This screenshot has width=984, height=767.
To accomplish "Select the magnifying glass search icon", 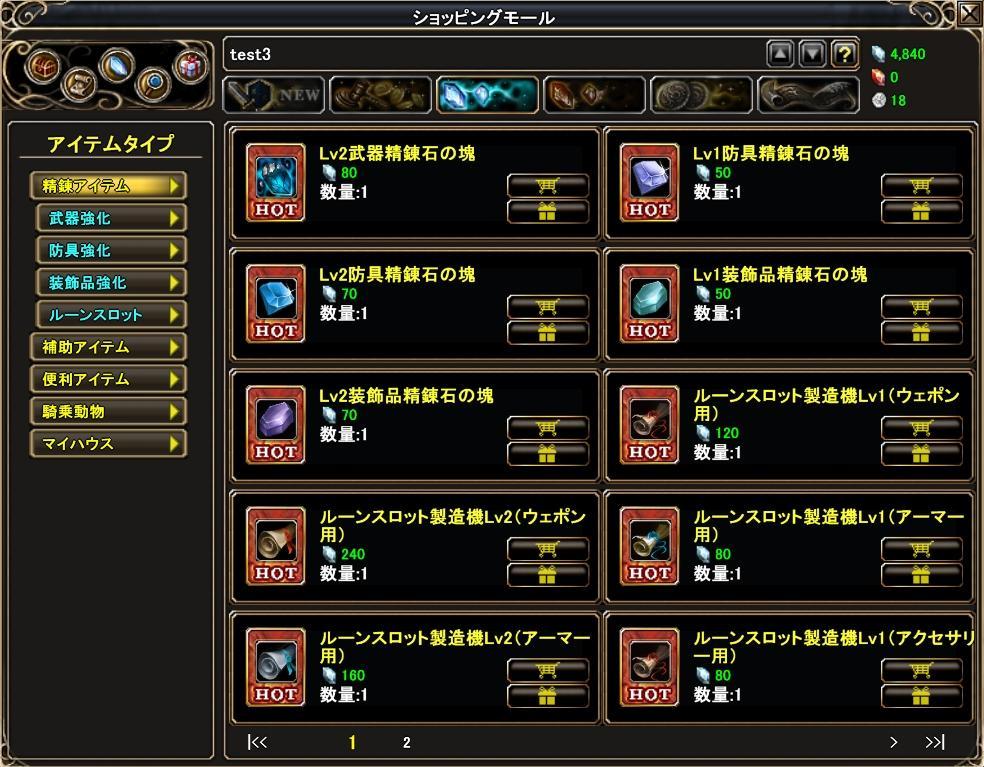I will (x=152, y=82).
